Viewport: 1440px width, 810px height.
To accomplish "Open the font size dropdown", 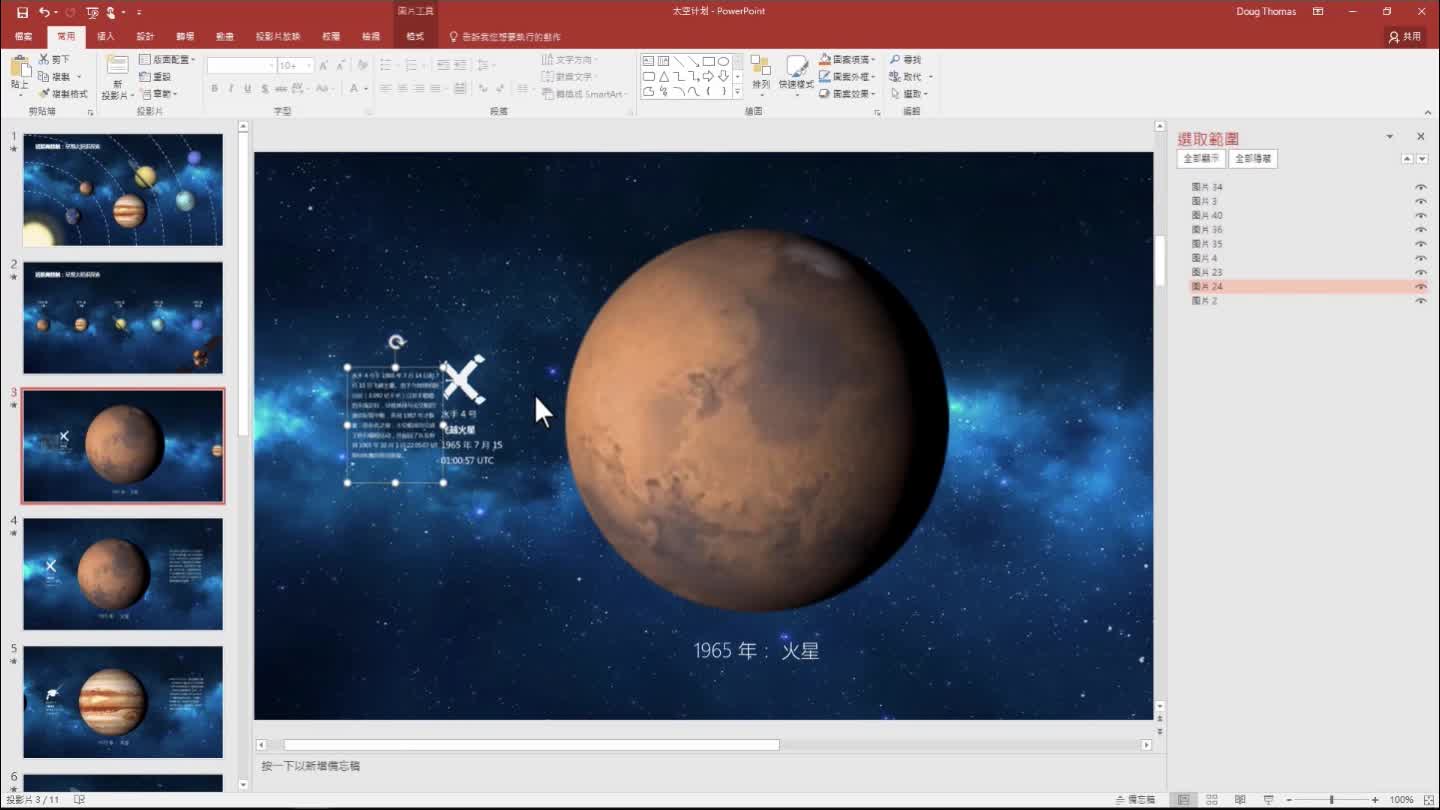I will pyautogui.click(x=308, y=65).
